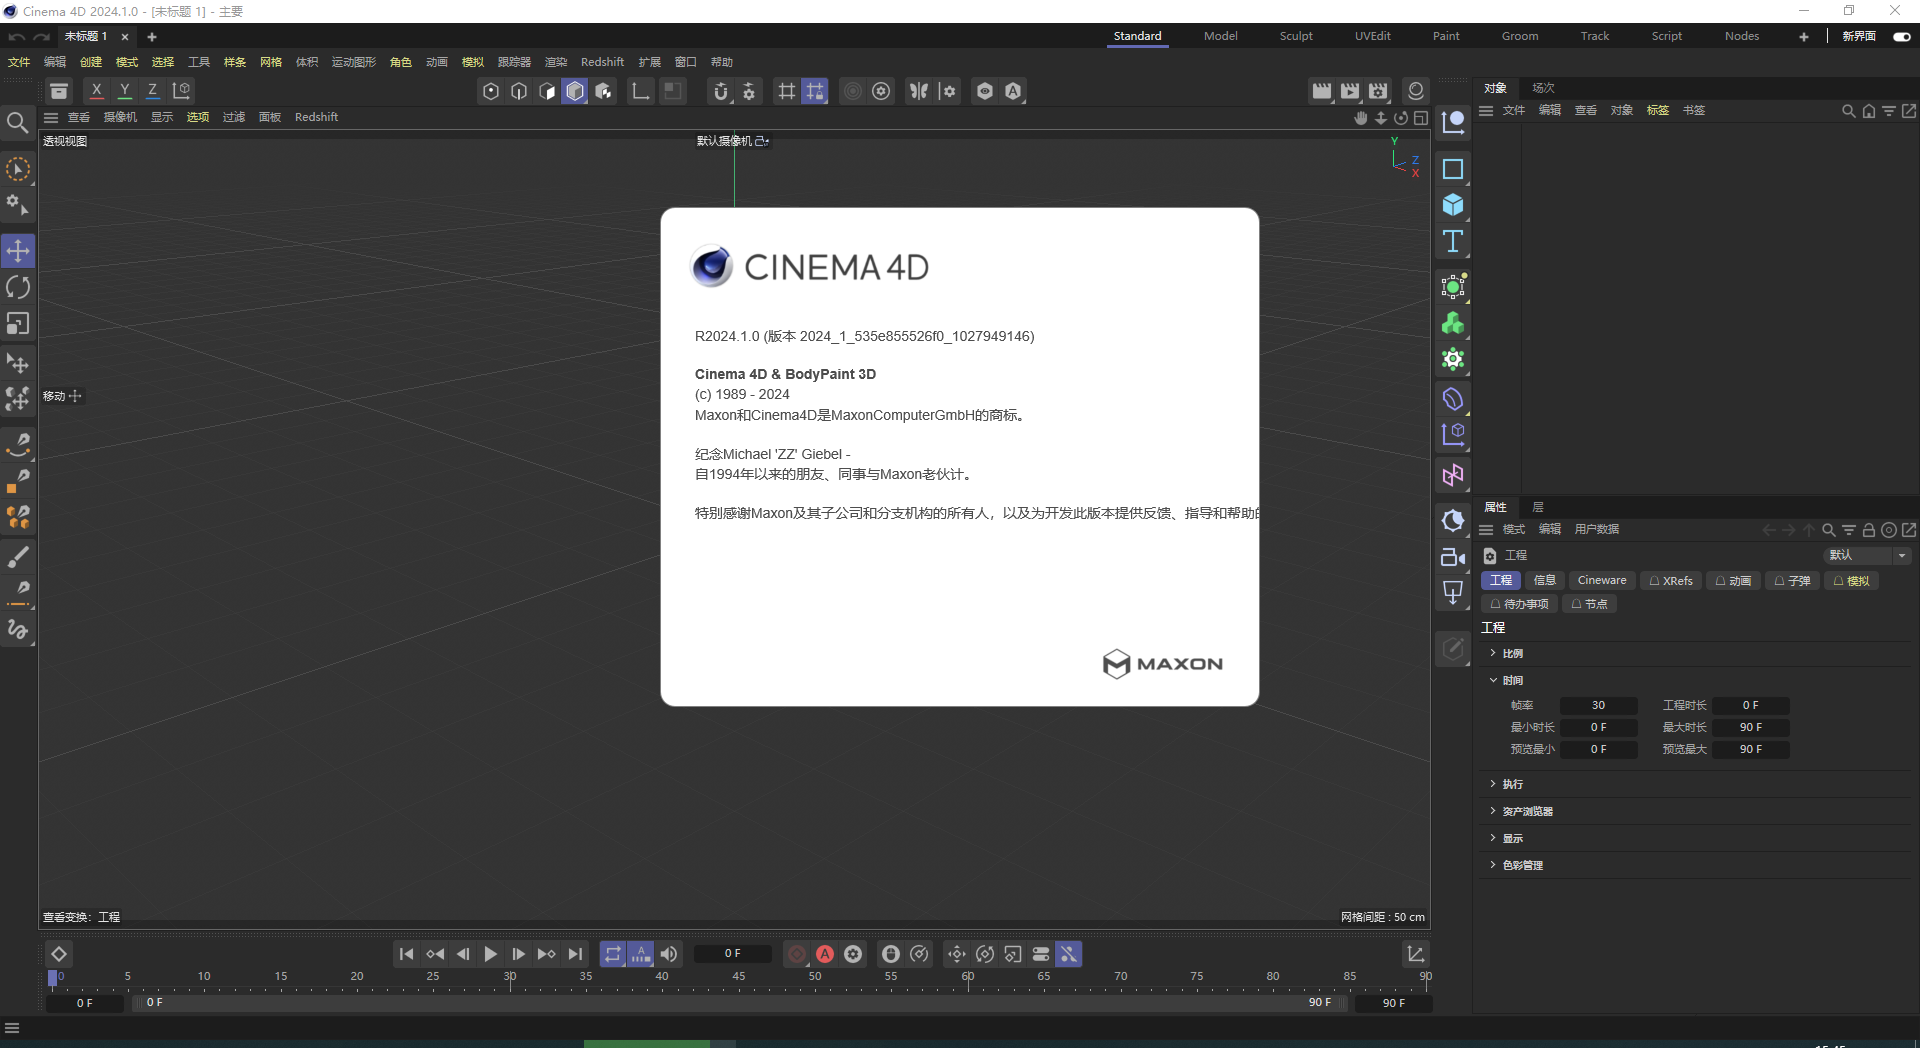1920x1048 pixels.
Task: Open the live selection tool
Action: pyautogui.click(x=18, y=169)
